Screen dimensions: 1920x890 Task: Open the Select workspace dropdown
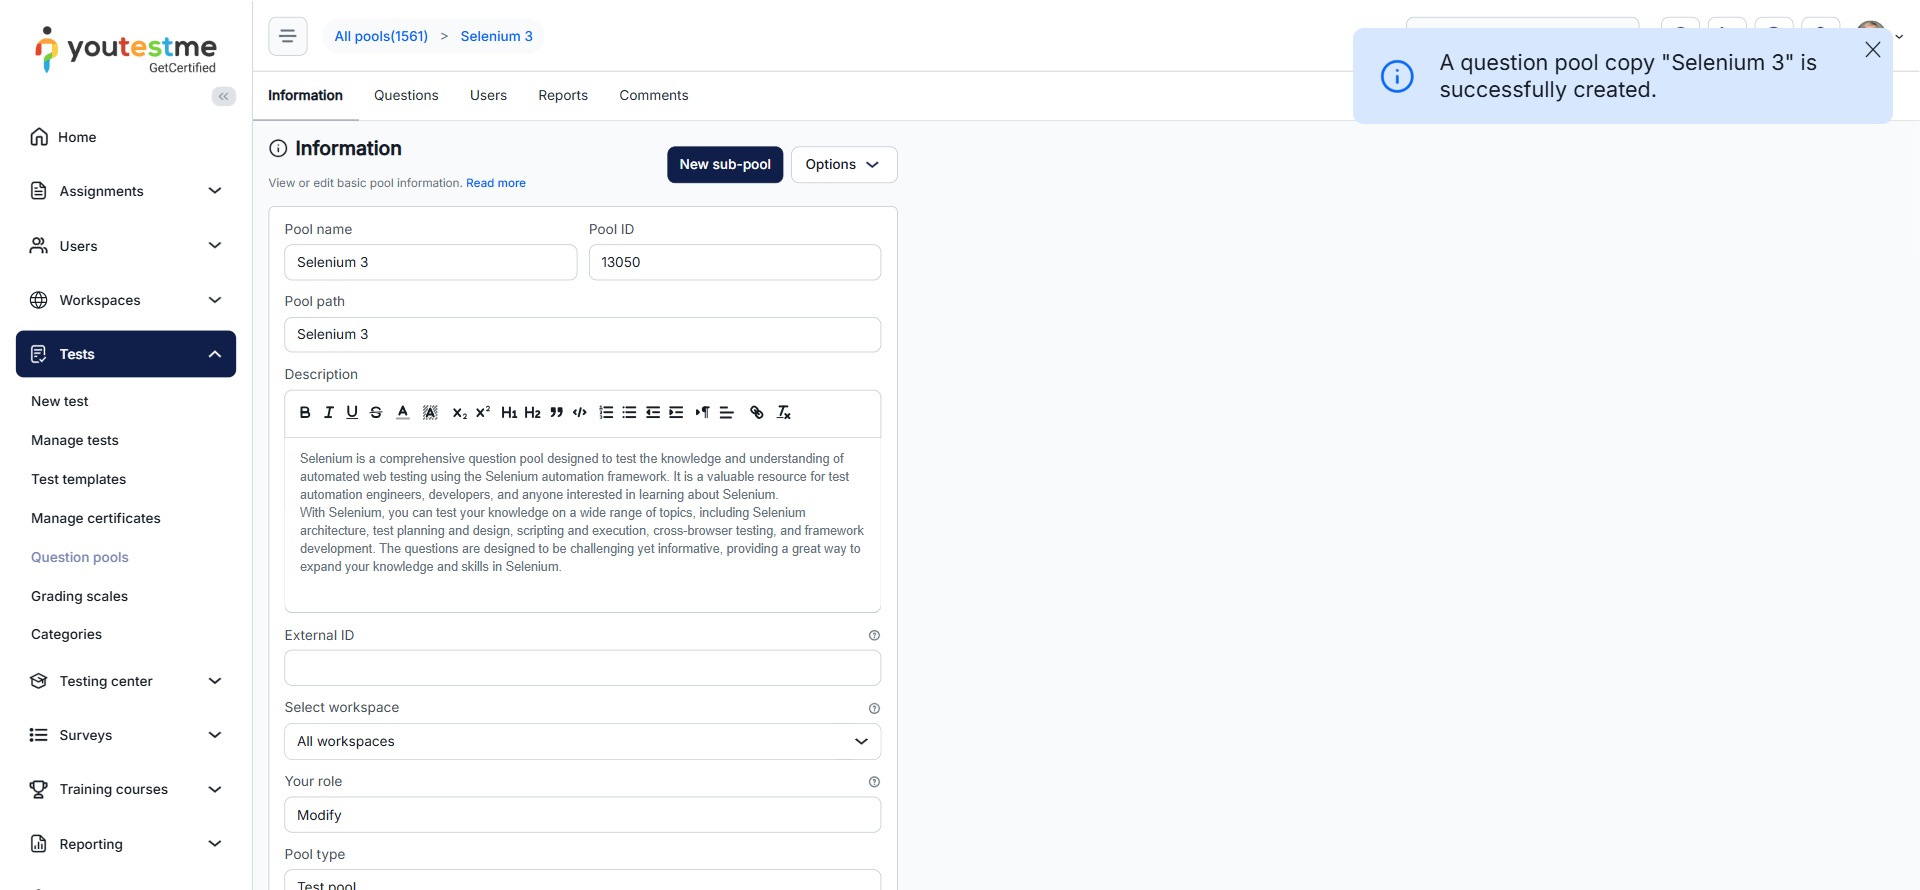pos(582,741)
